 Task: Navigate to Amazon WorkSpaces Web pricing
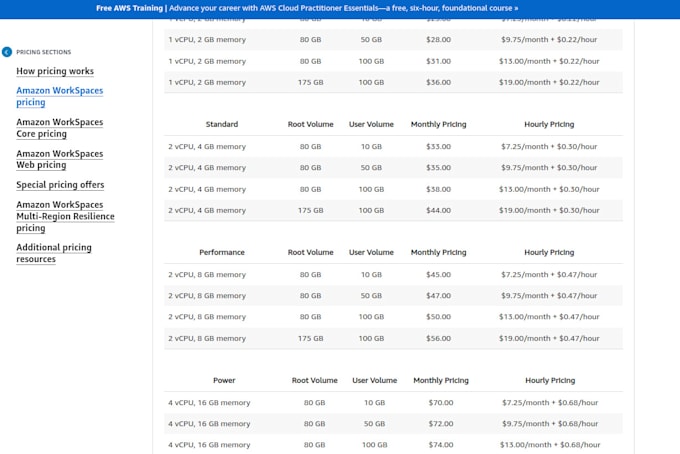pos(59,159)
